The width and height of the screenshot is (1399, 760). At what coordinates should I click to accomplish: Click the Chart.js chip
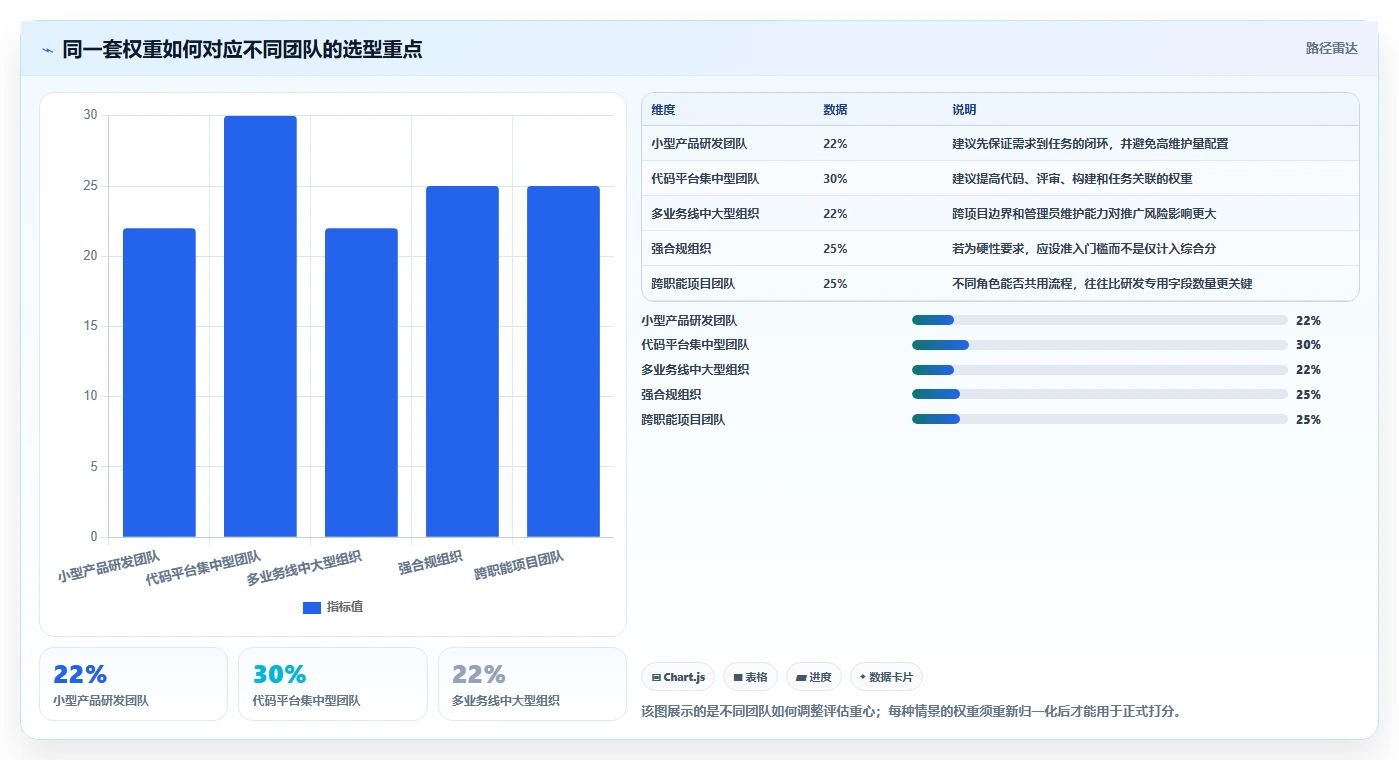(x=678, y=677)
